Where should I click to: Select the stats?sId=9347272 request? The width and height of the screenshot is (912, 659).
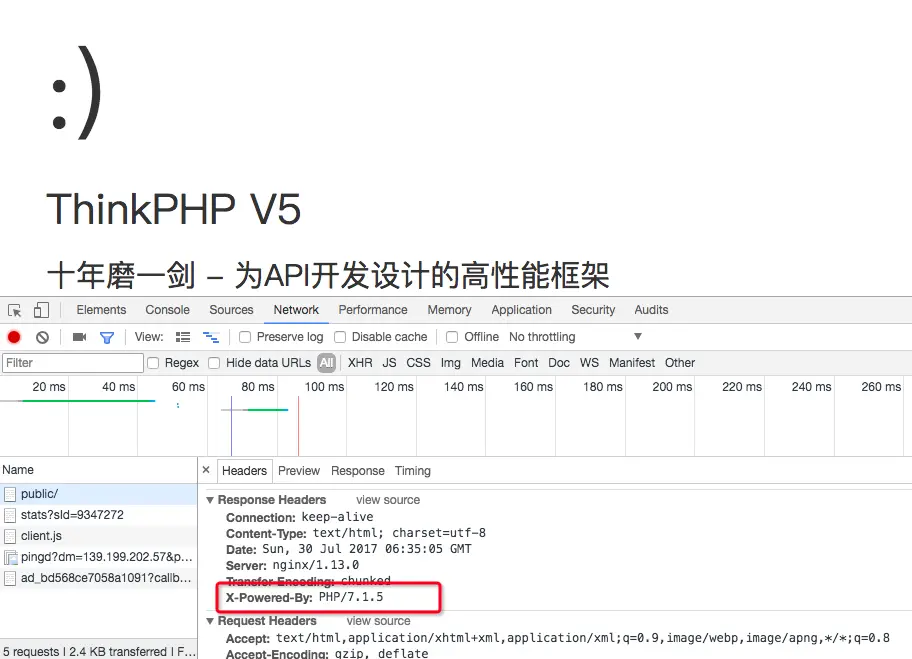[99, 515]
